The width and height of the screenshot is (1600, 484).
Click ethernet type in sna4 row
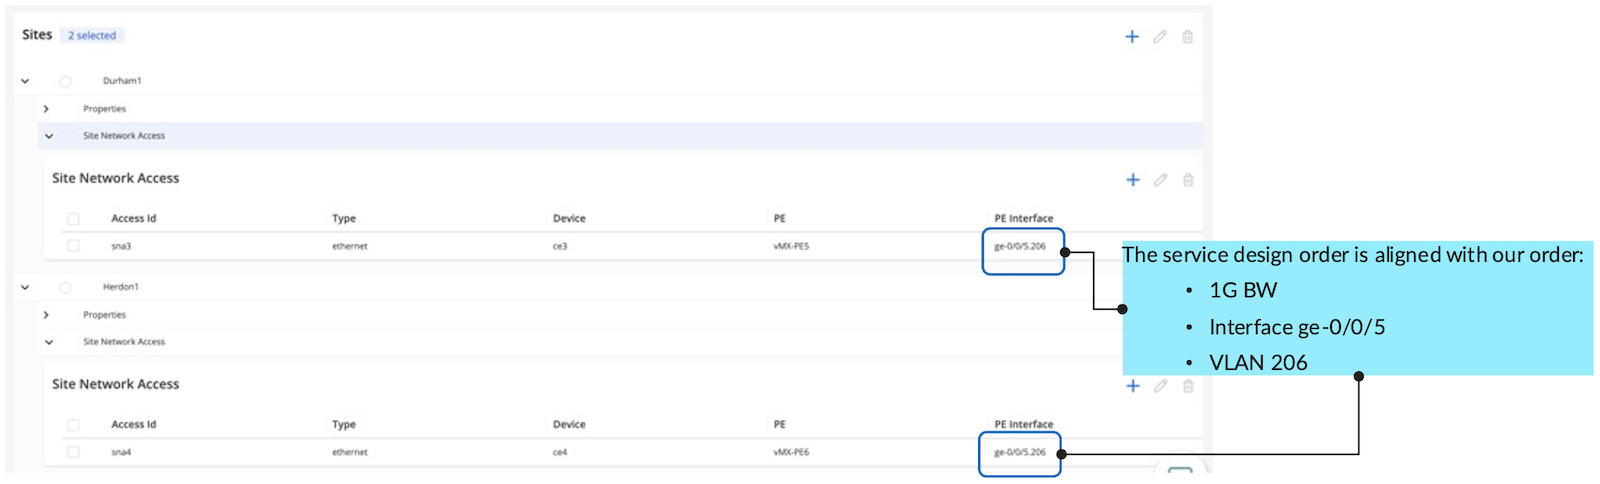[x=350, y=452]
